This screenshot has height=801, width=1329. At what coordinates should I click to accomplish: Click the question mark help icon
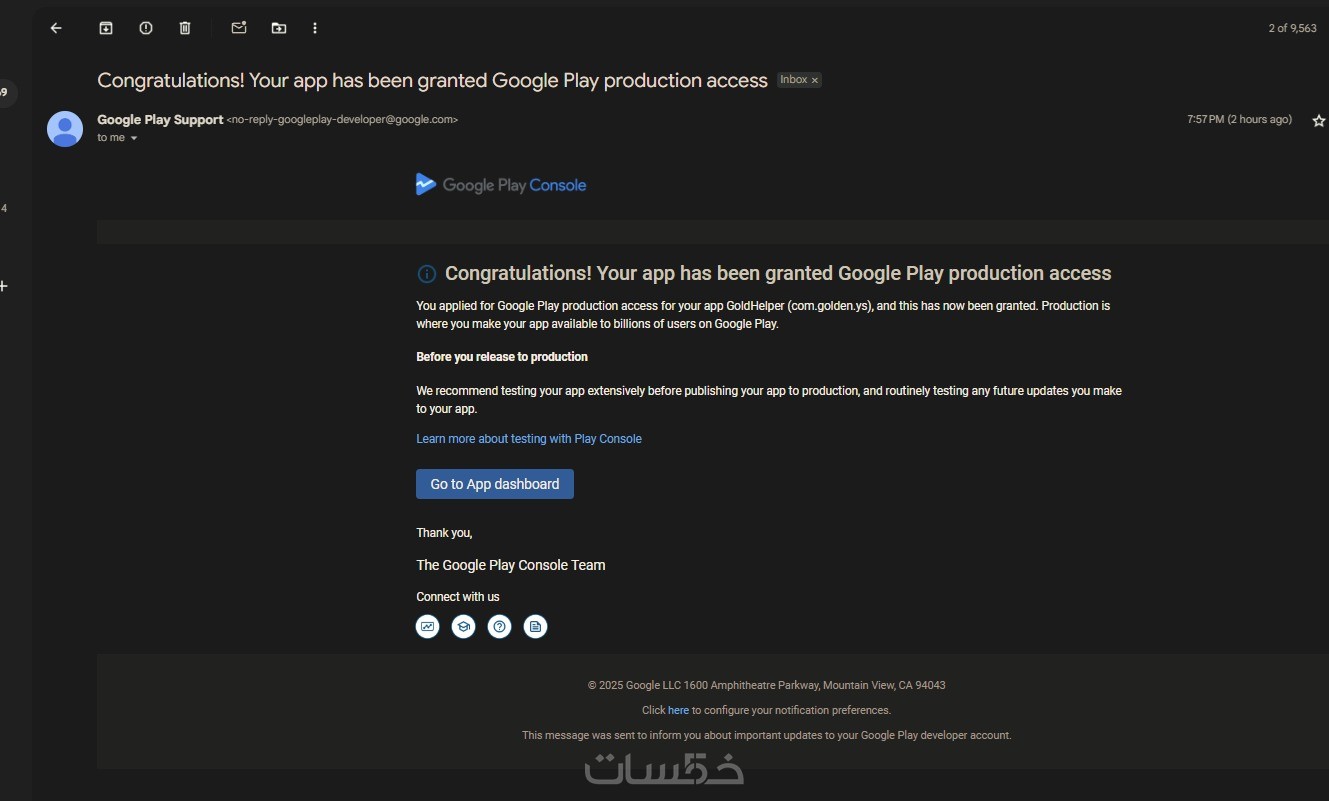(x=499, y=627)
